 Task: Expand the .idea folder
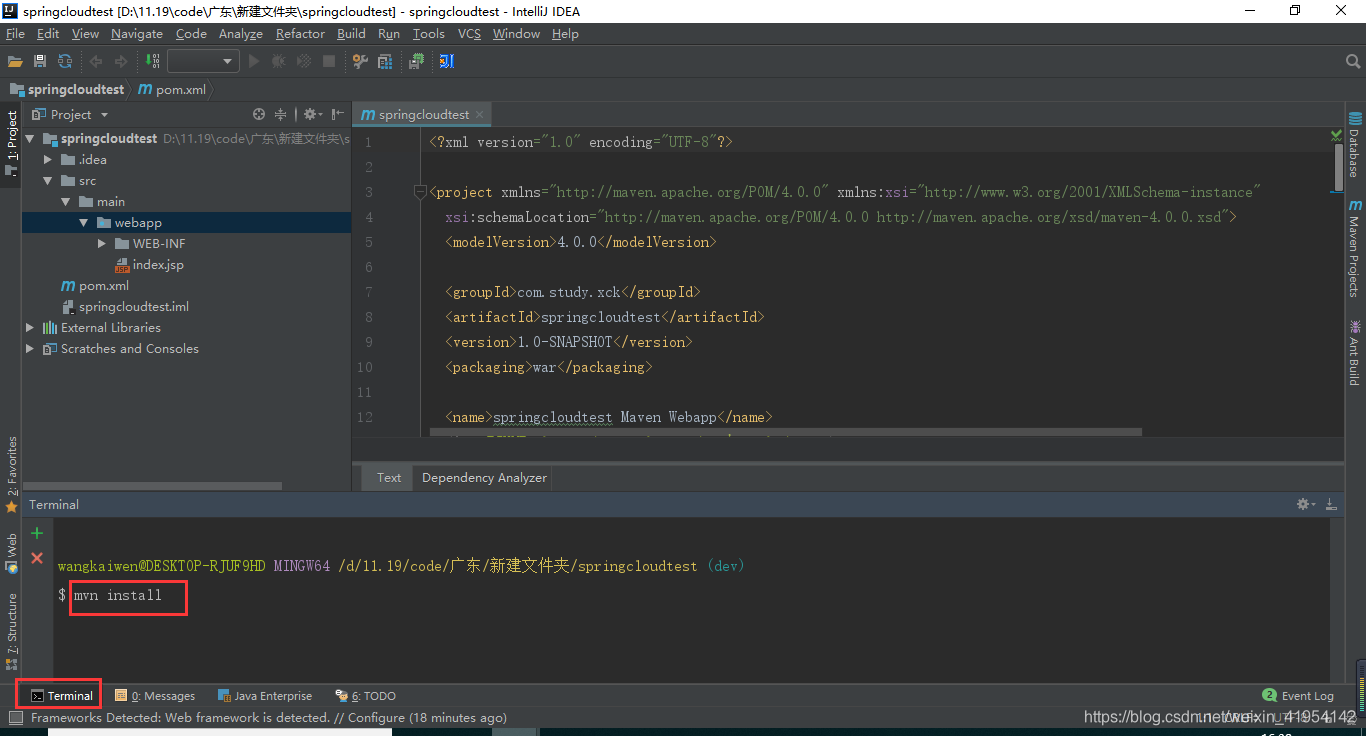[x=48, y=160]
